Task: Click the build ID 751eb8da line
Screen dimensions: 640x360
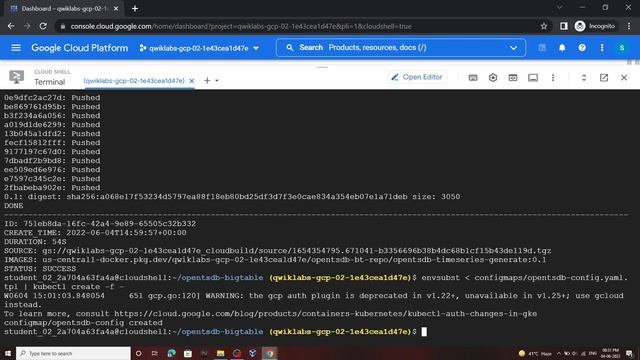Action: click(100, 224)
